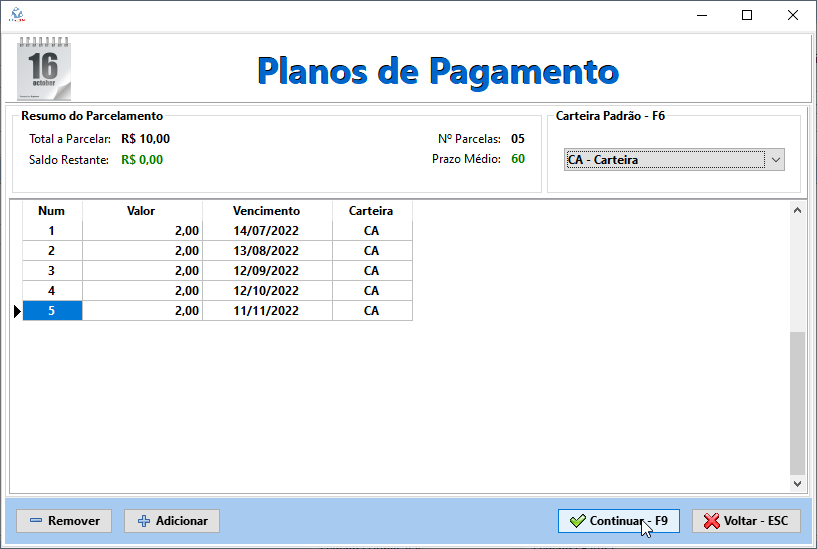Click Carteira CA in the 11/11/2022 row

tap(372, 310)
